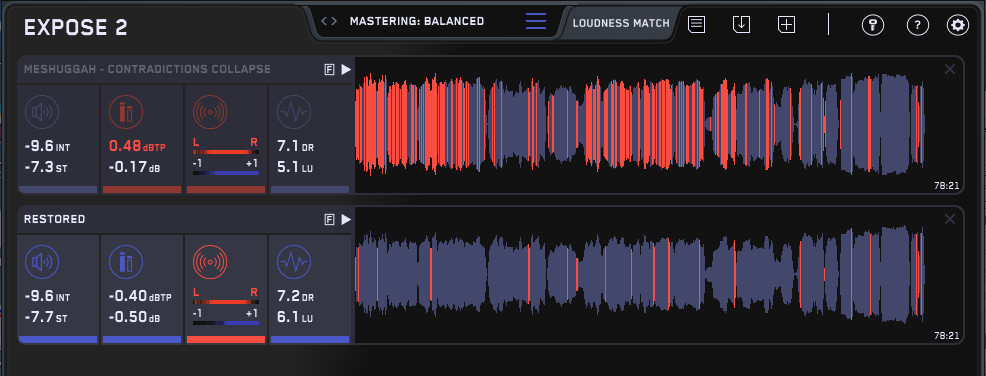The image size is (986, 376).
Task: Toggle the Loudness Match button
Action: pos(621,24)
